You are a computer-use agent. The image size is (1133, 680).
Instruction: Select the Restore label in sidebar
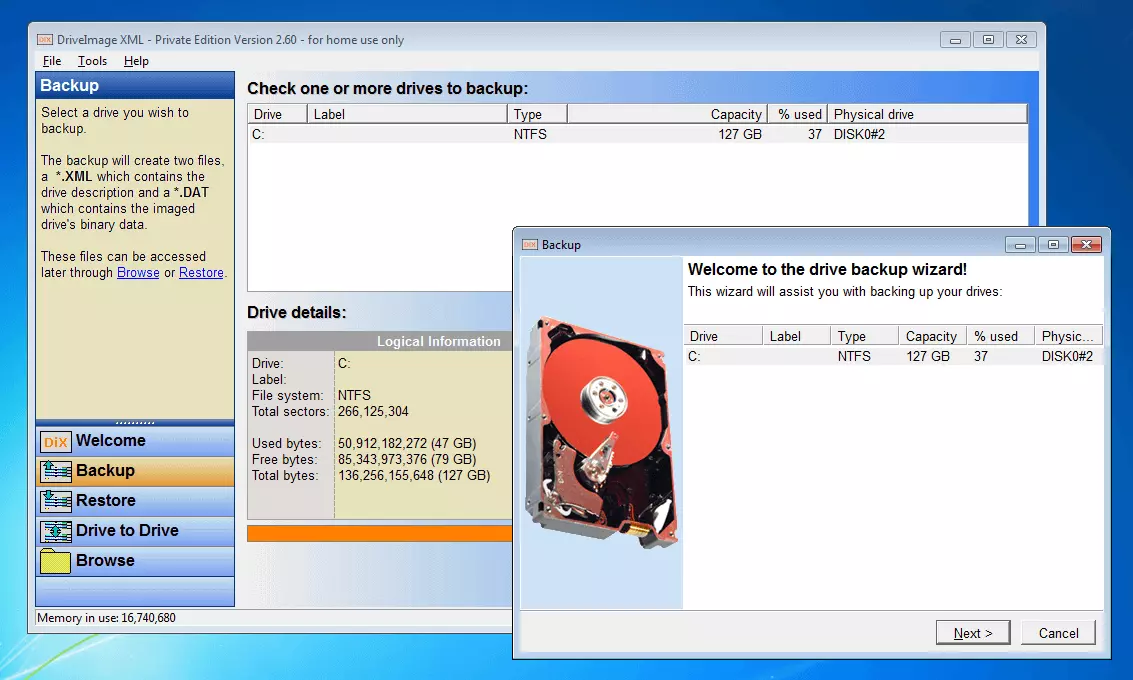pos(105,500)
